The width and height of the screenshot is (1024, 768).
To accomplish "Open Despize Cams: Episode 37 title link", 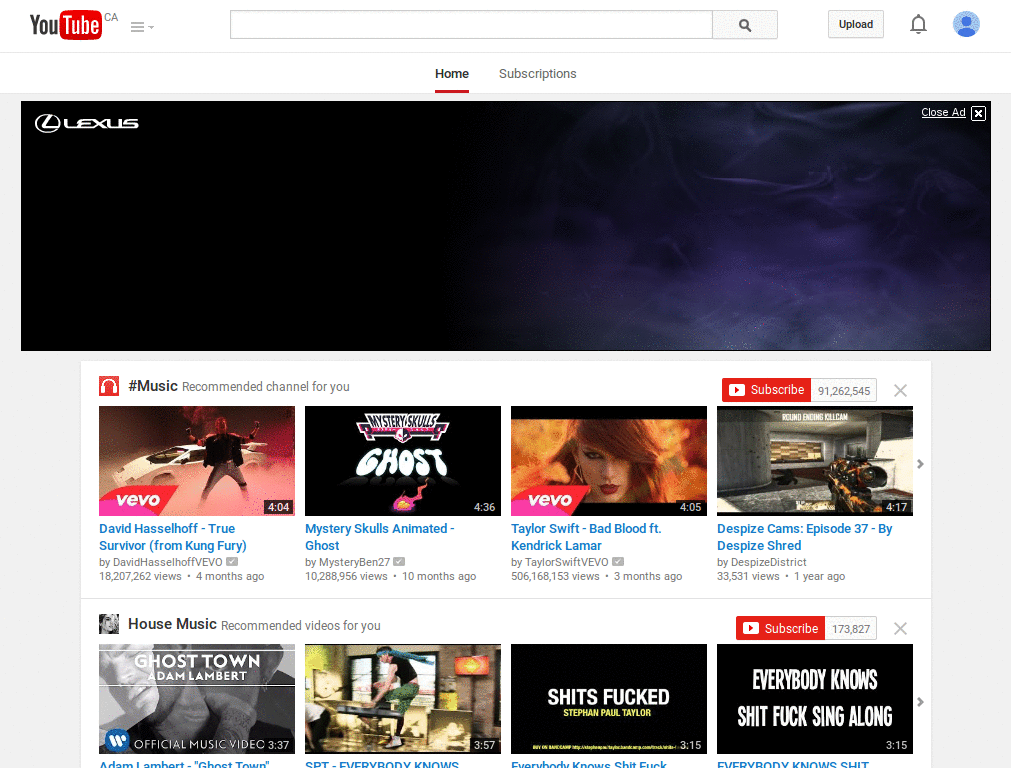I will [x=805, y=537].
